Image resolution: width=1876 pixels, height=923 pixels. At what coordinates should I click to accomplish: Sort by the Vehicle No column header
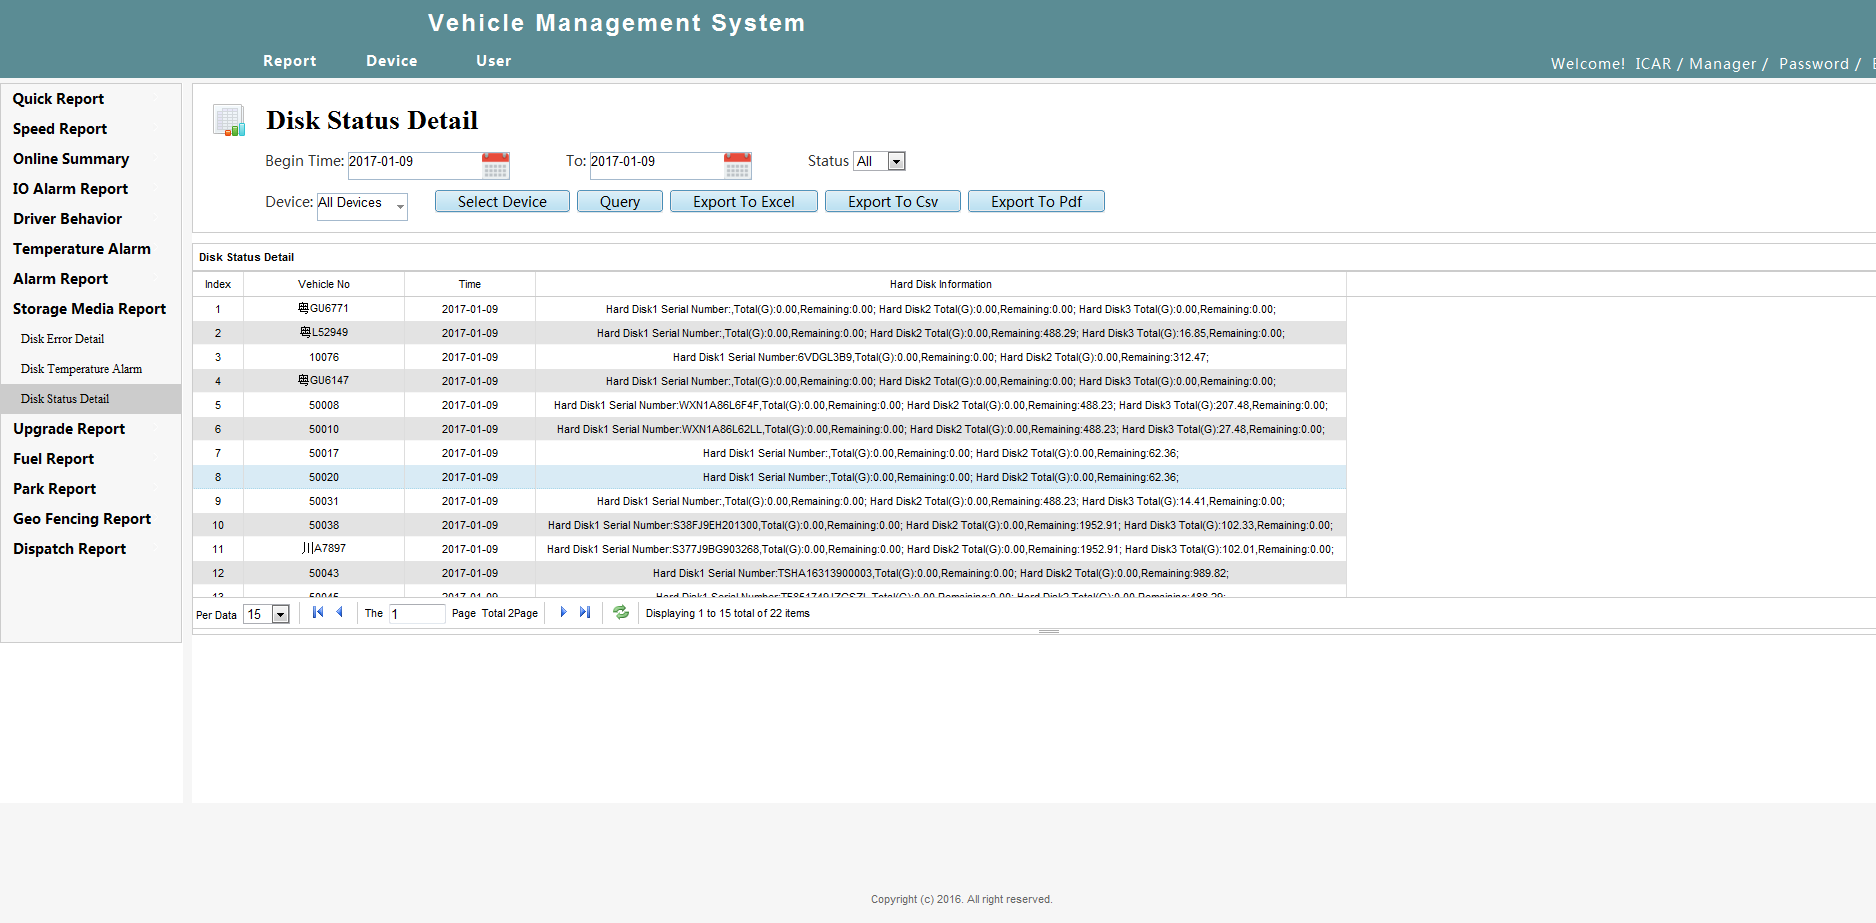click(323, 285)
